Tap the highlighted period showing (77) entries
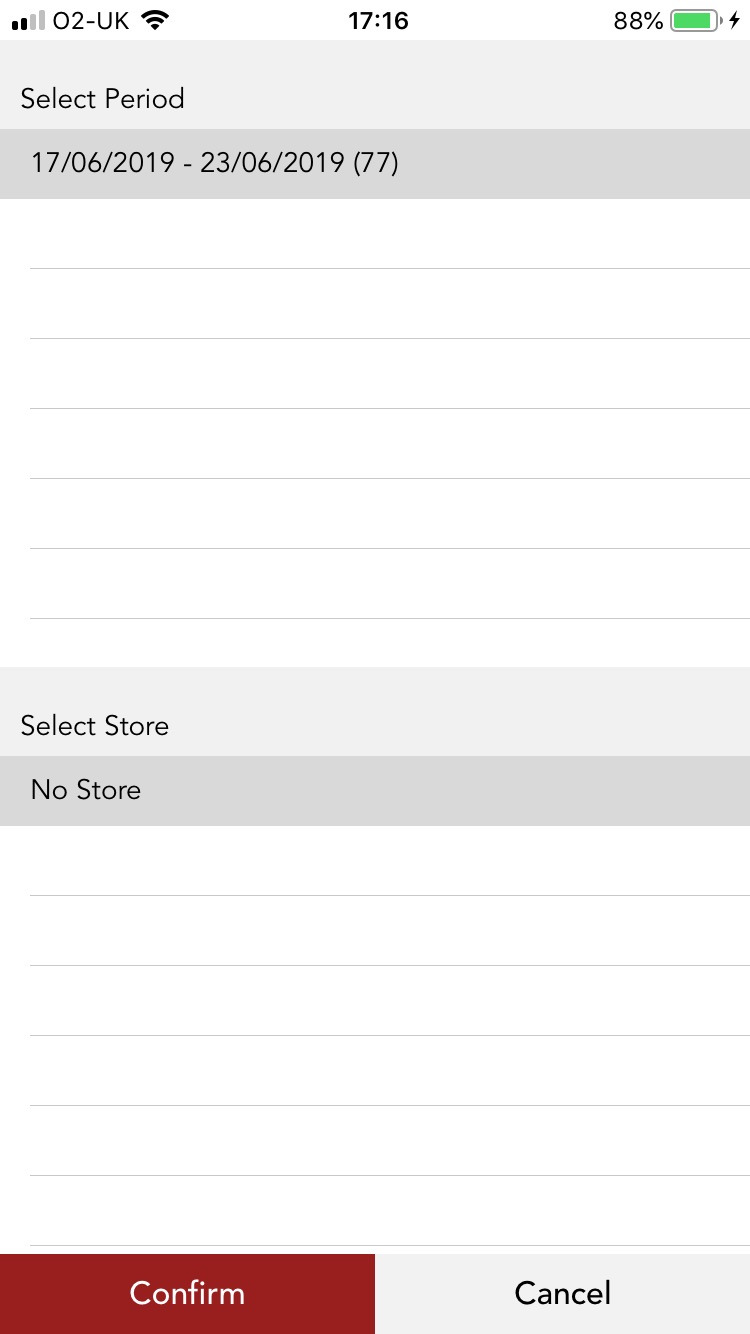750x1334 pixels. coord(375,162)
